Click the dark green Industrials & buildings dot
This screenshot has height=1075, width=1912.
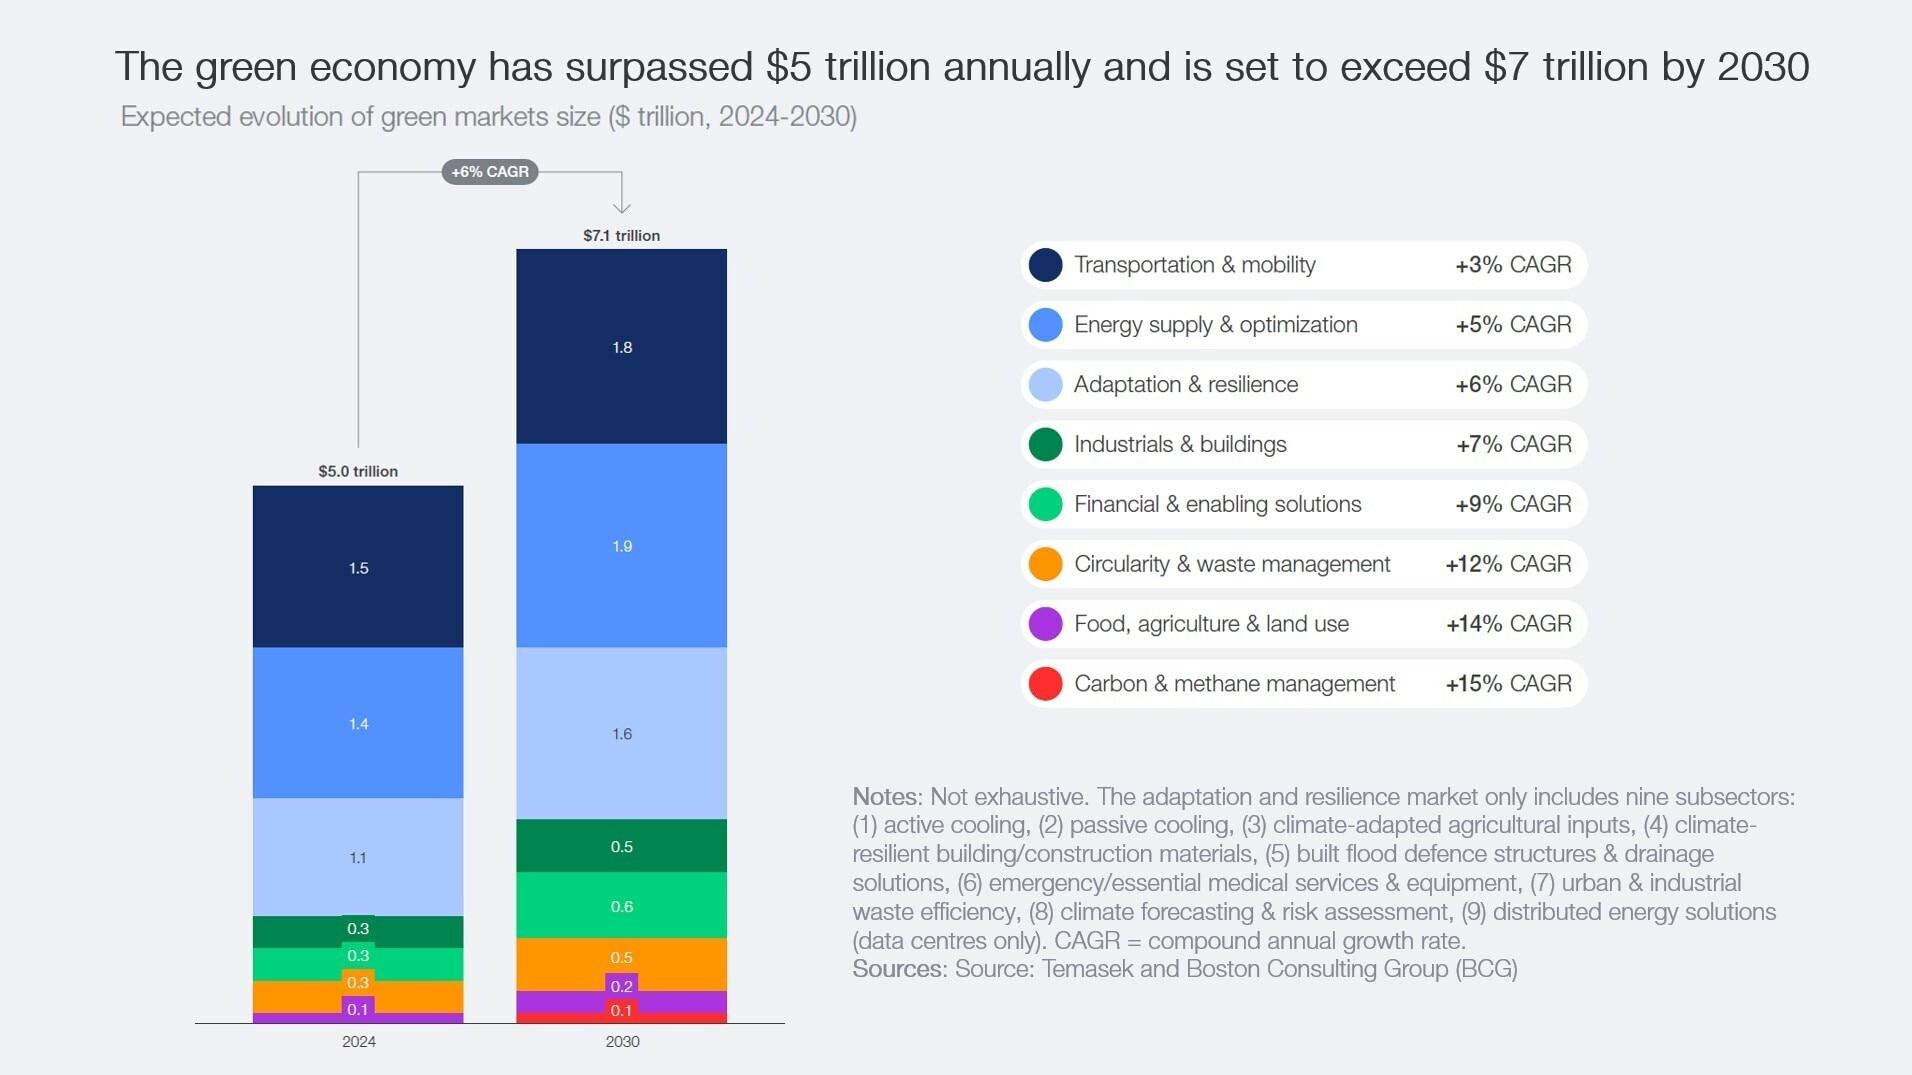click(x=1045, y=444)
